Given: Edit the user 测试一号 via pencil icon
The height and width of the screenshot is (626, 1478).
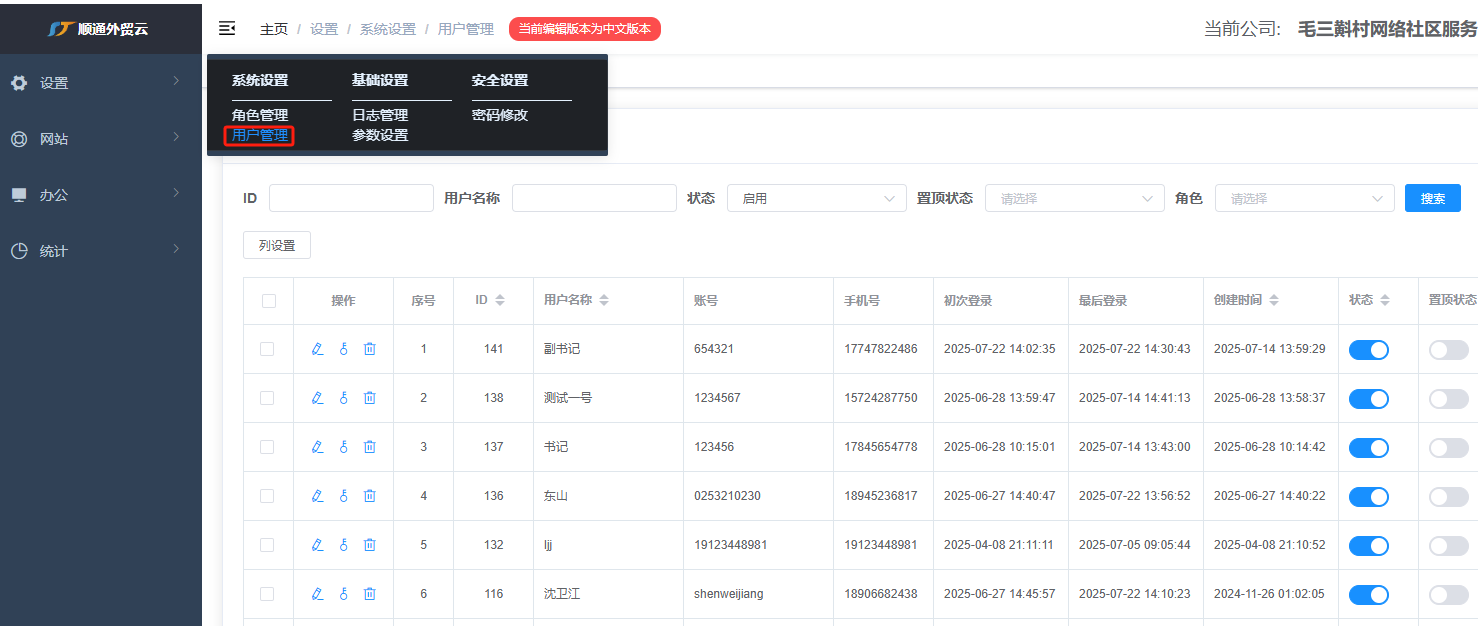Looking at the screenshot, I should (x=318, y=398).
